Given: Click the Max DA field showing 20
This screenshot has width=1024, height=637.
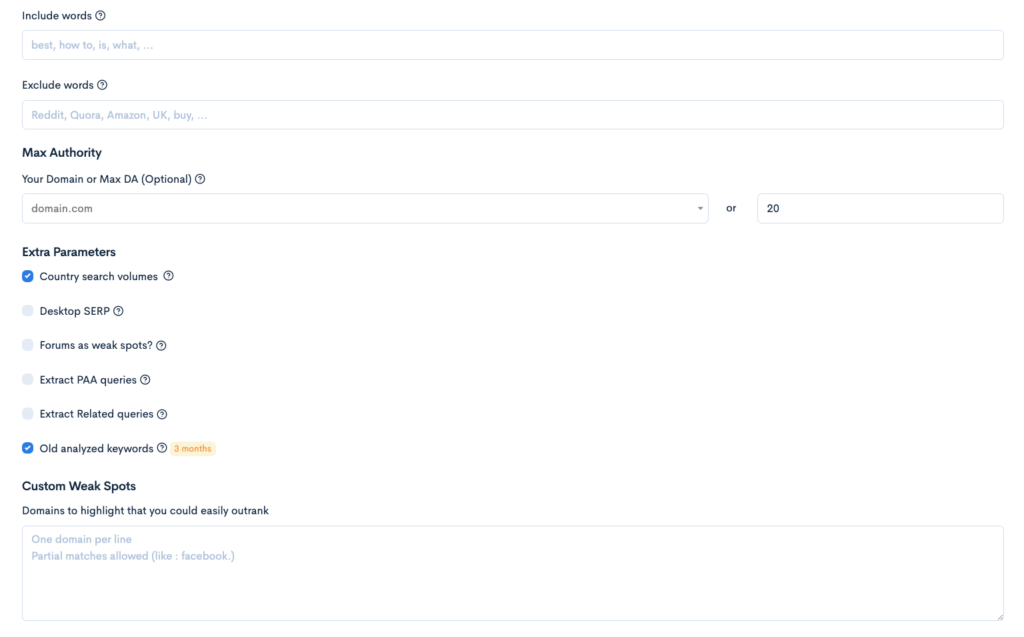Looking at the screenshot, I should coord(880,208).
